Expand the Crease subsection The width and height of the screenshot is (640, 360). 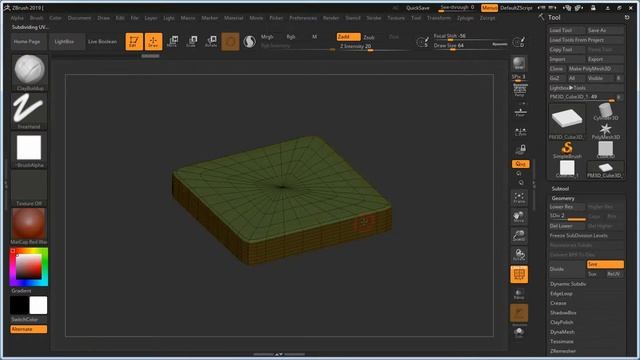[558, 303]
